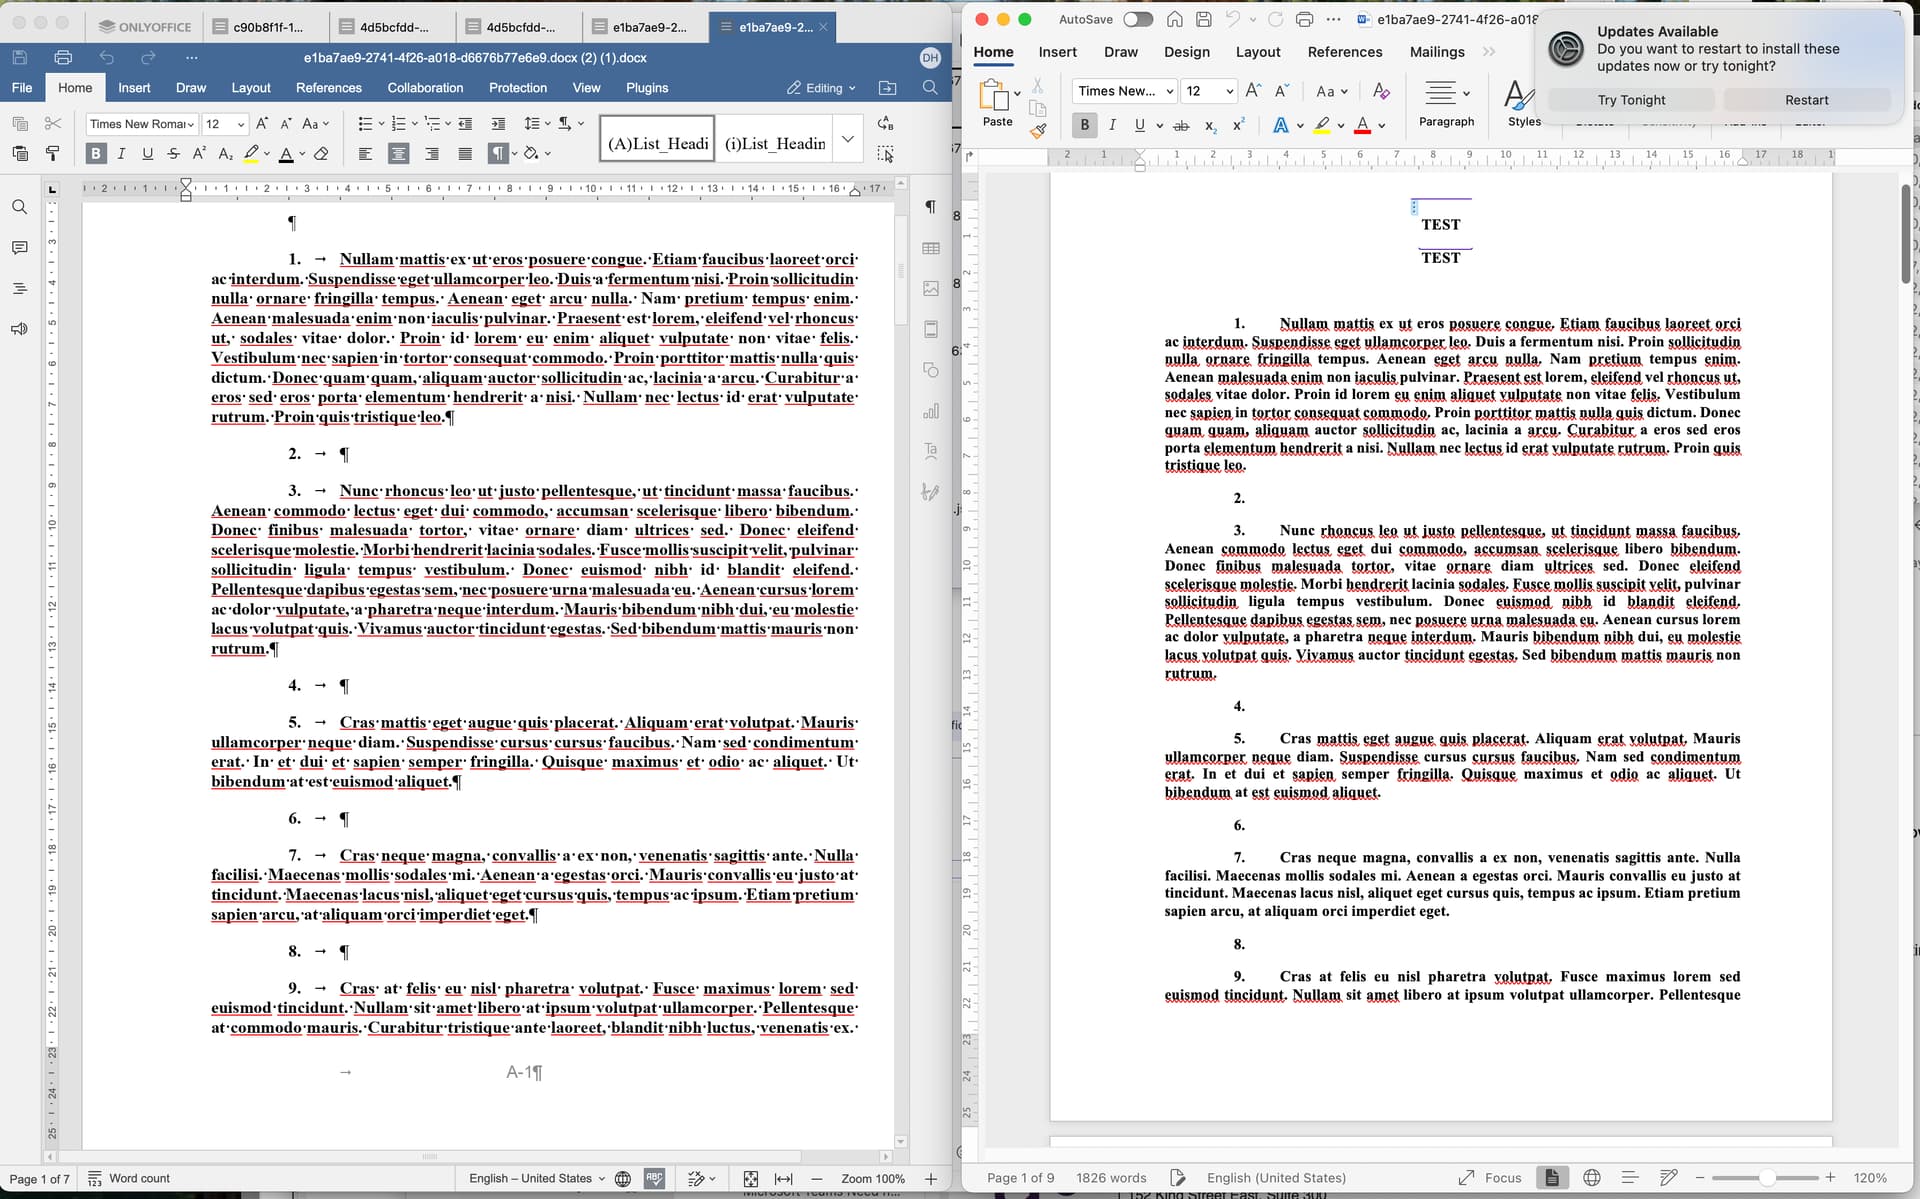This screenshot has width=1920, height=1199.
Task: Click the ONLYOFFICE undo arrow
Action: [107, 58]
